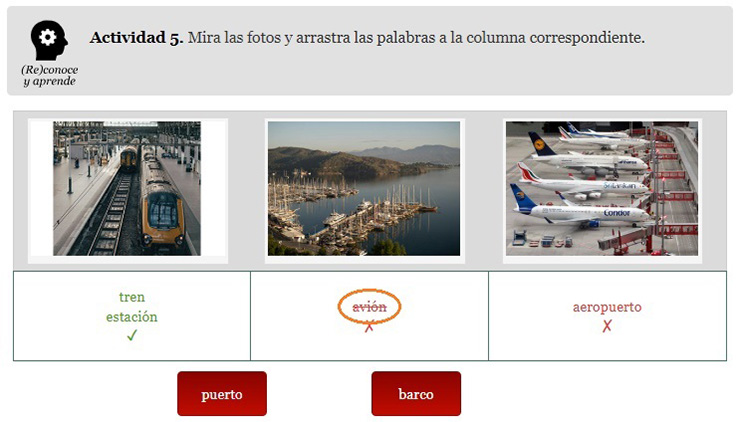Click the (Re)conoce y aprende label
This screenshot has height=422, width=738.
(49, 75)
